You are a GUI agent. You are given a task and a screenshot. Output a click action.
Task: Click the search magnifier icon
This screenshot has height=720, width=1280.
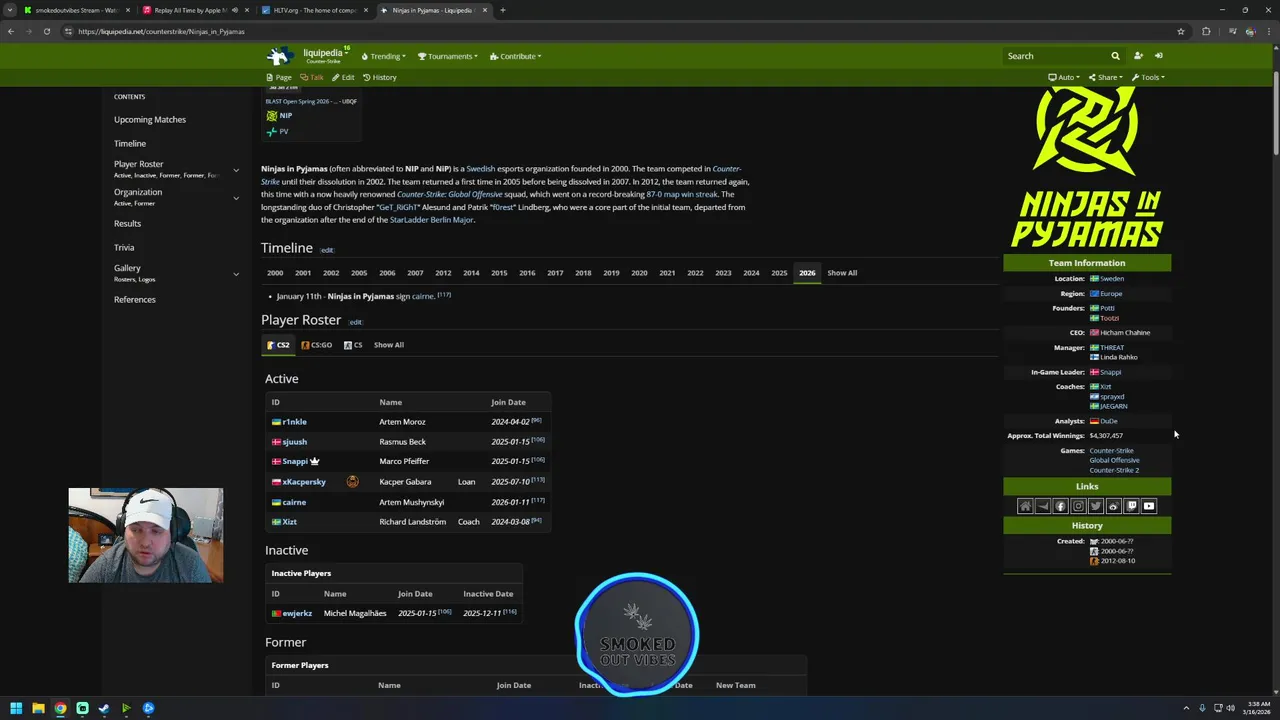click(1115, 56)
